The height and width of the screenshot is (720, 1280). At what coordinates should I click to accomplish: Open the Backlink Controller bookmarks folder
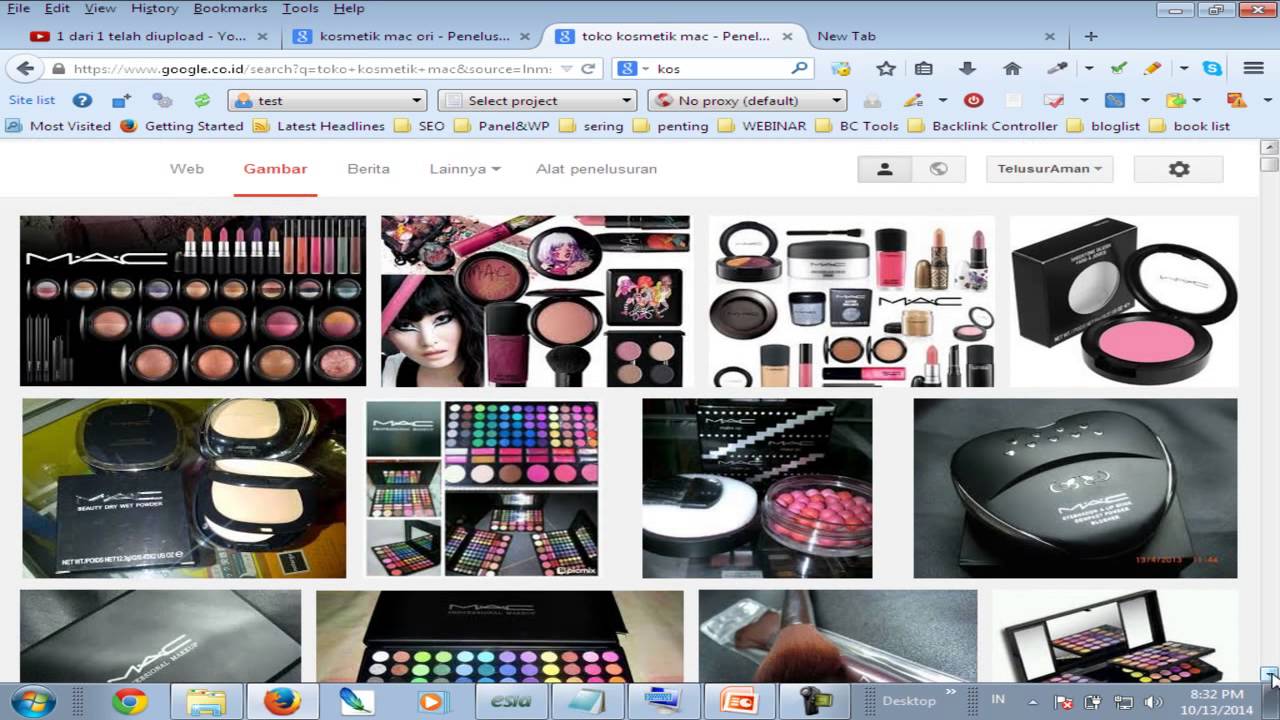click(983, 126)
